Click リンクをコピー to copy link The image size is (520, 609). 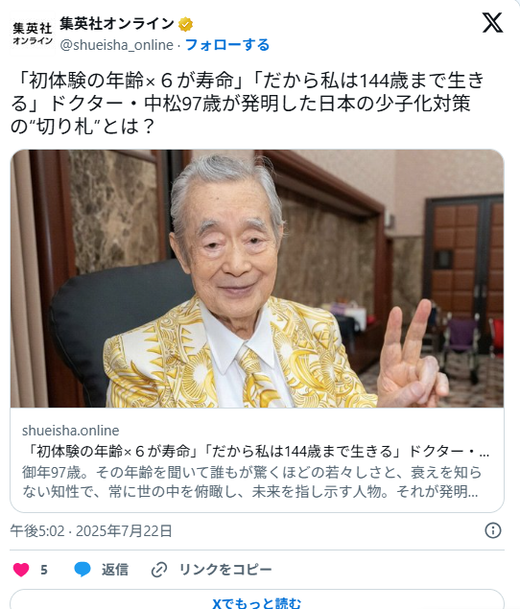(x=225, y=570)
